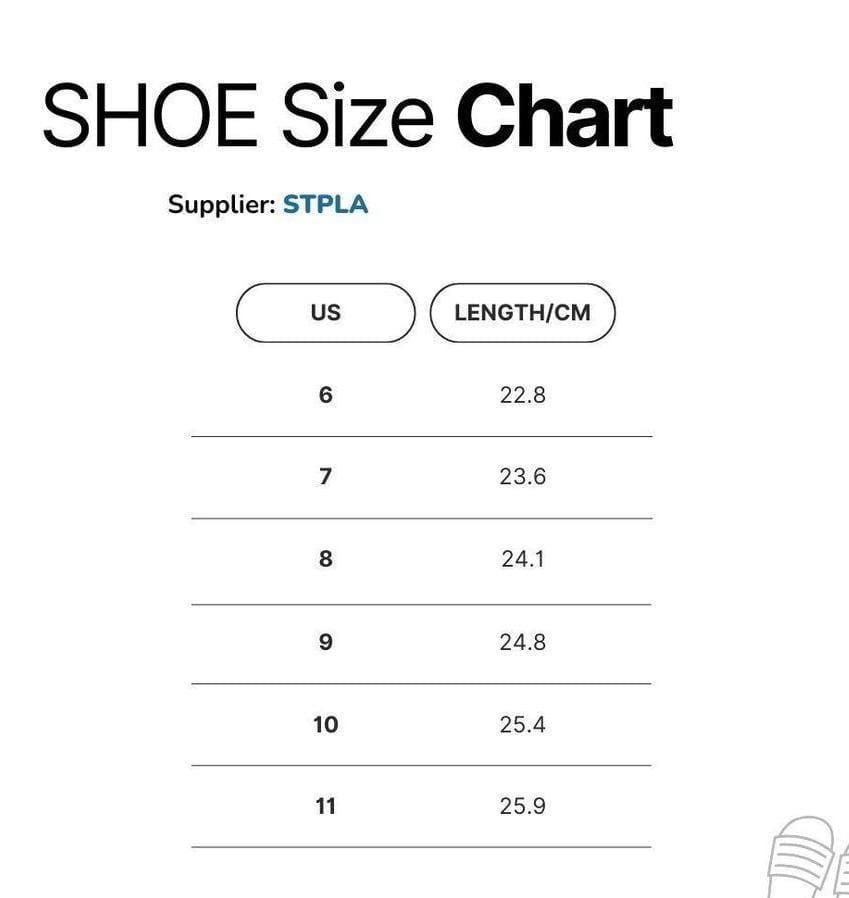Select US size 6 row

(325, 395)
